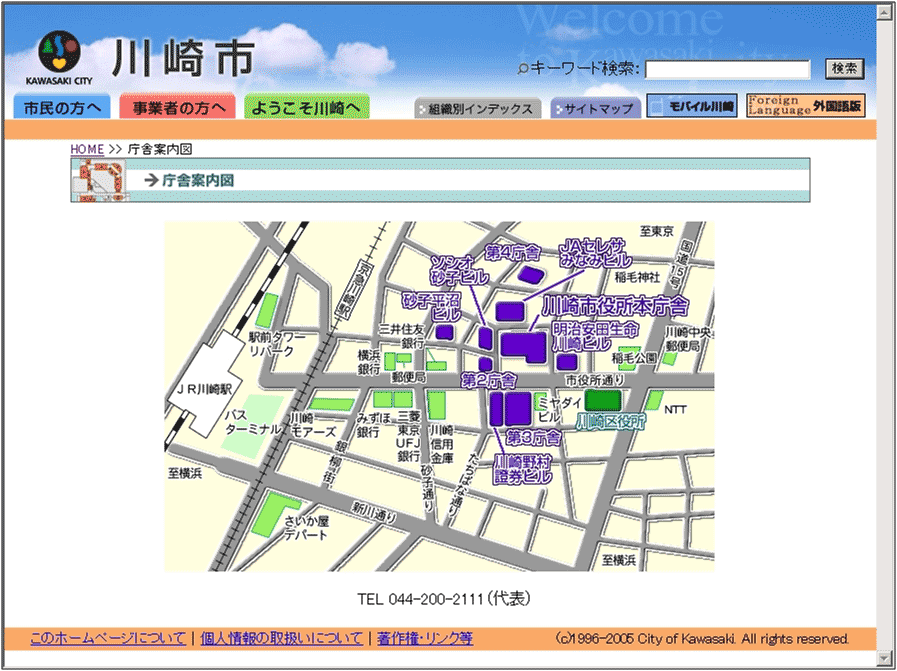Select the green 川崎区役所 building on map

[x=602, y=400]
